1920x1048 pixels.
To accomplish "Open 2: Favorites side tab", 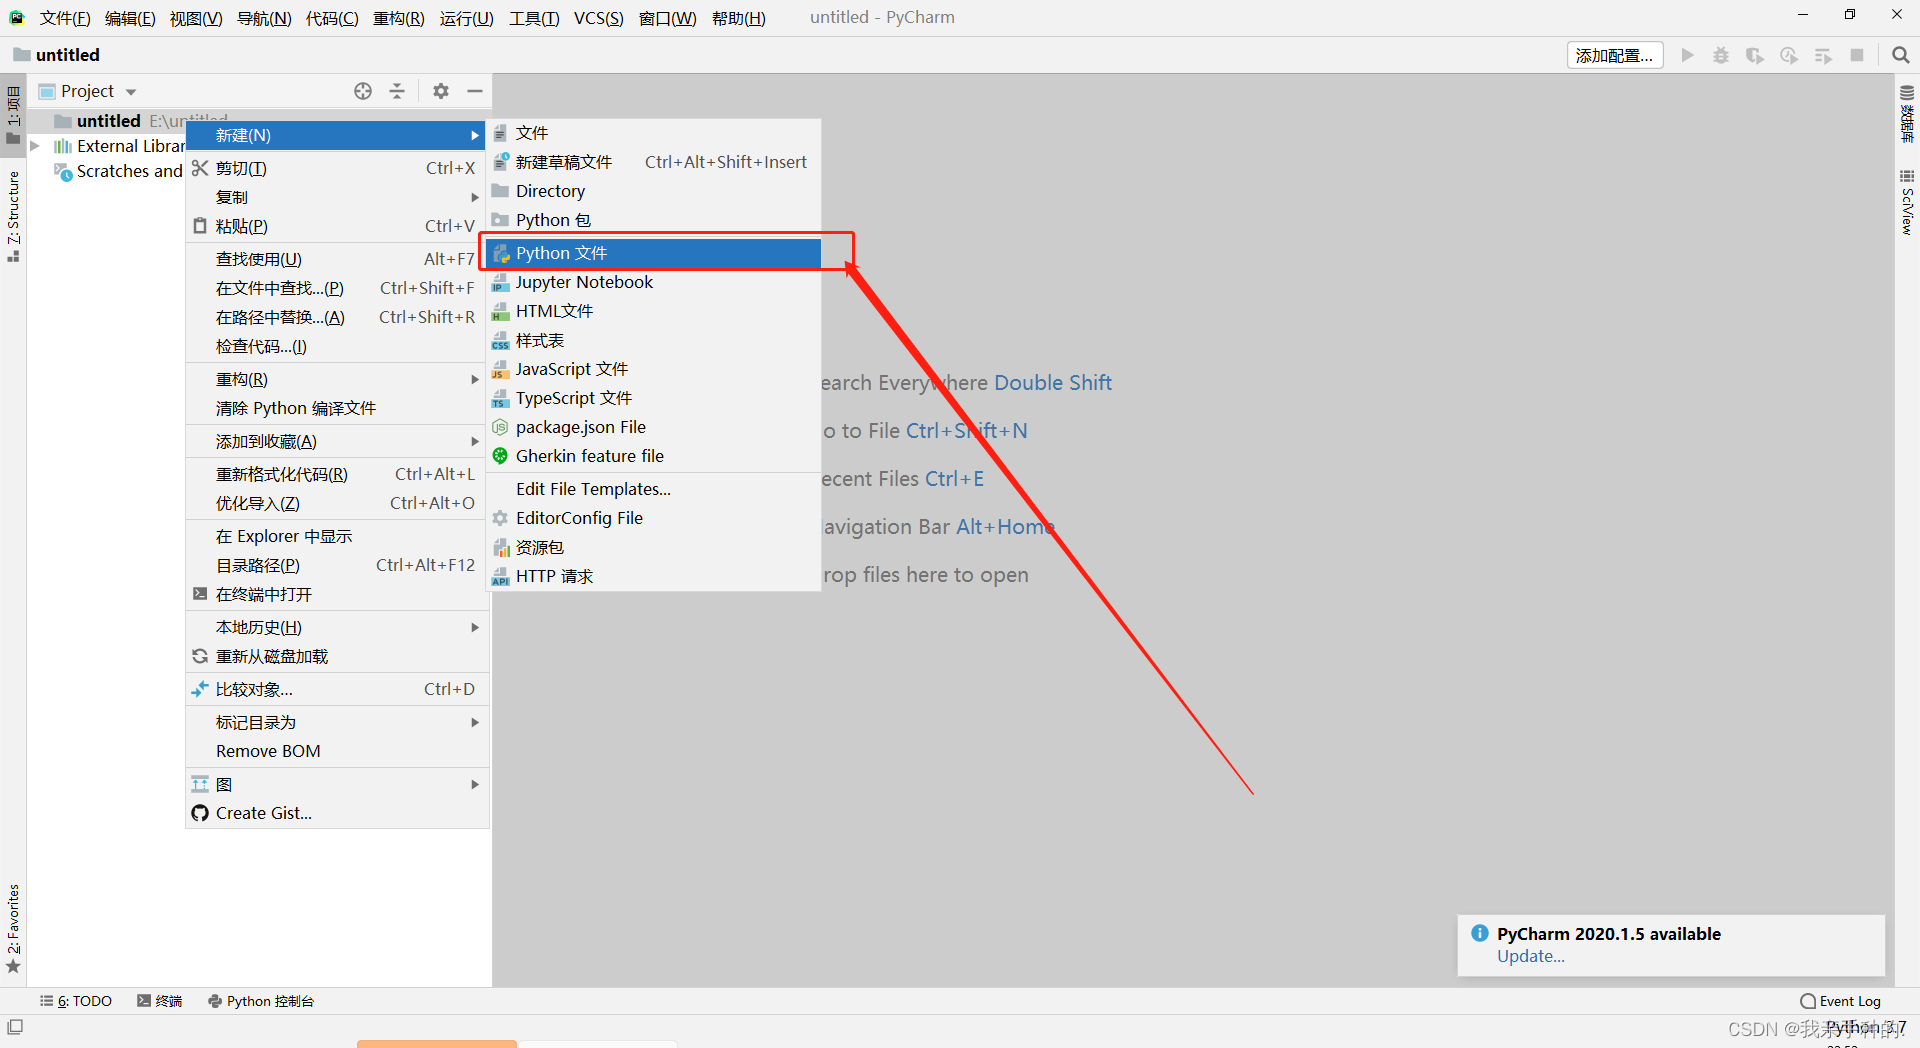I will [13, 928].
